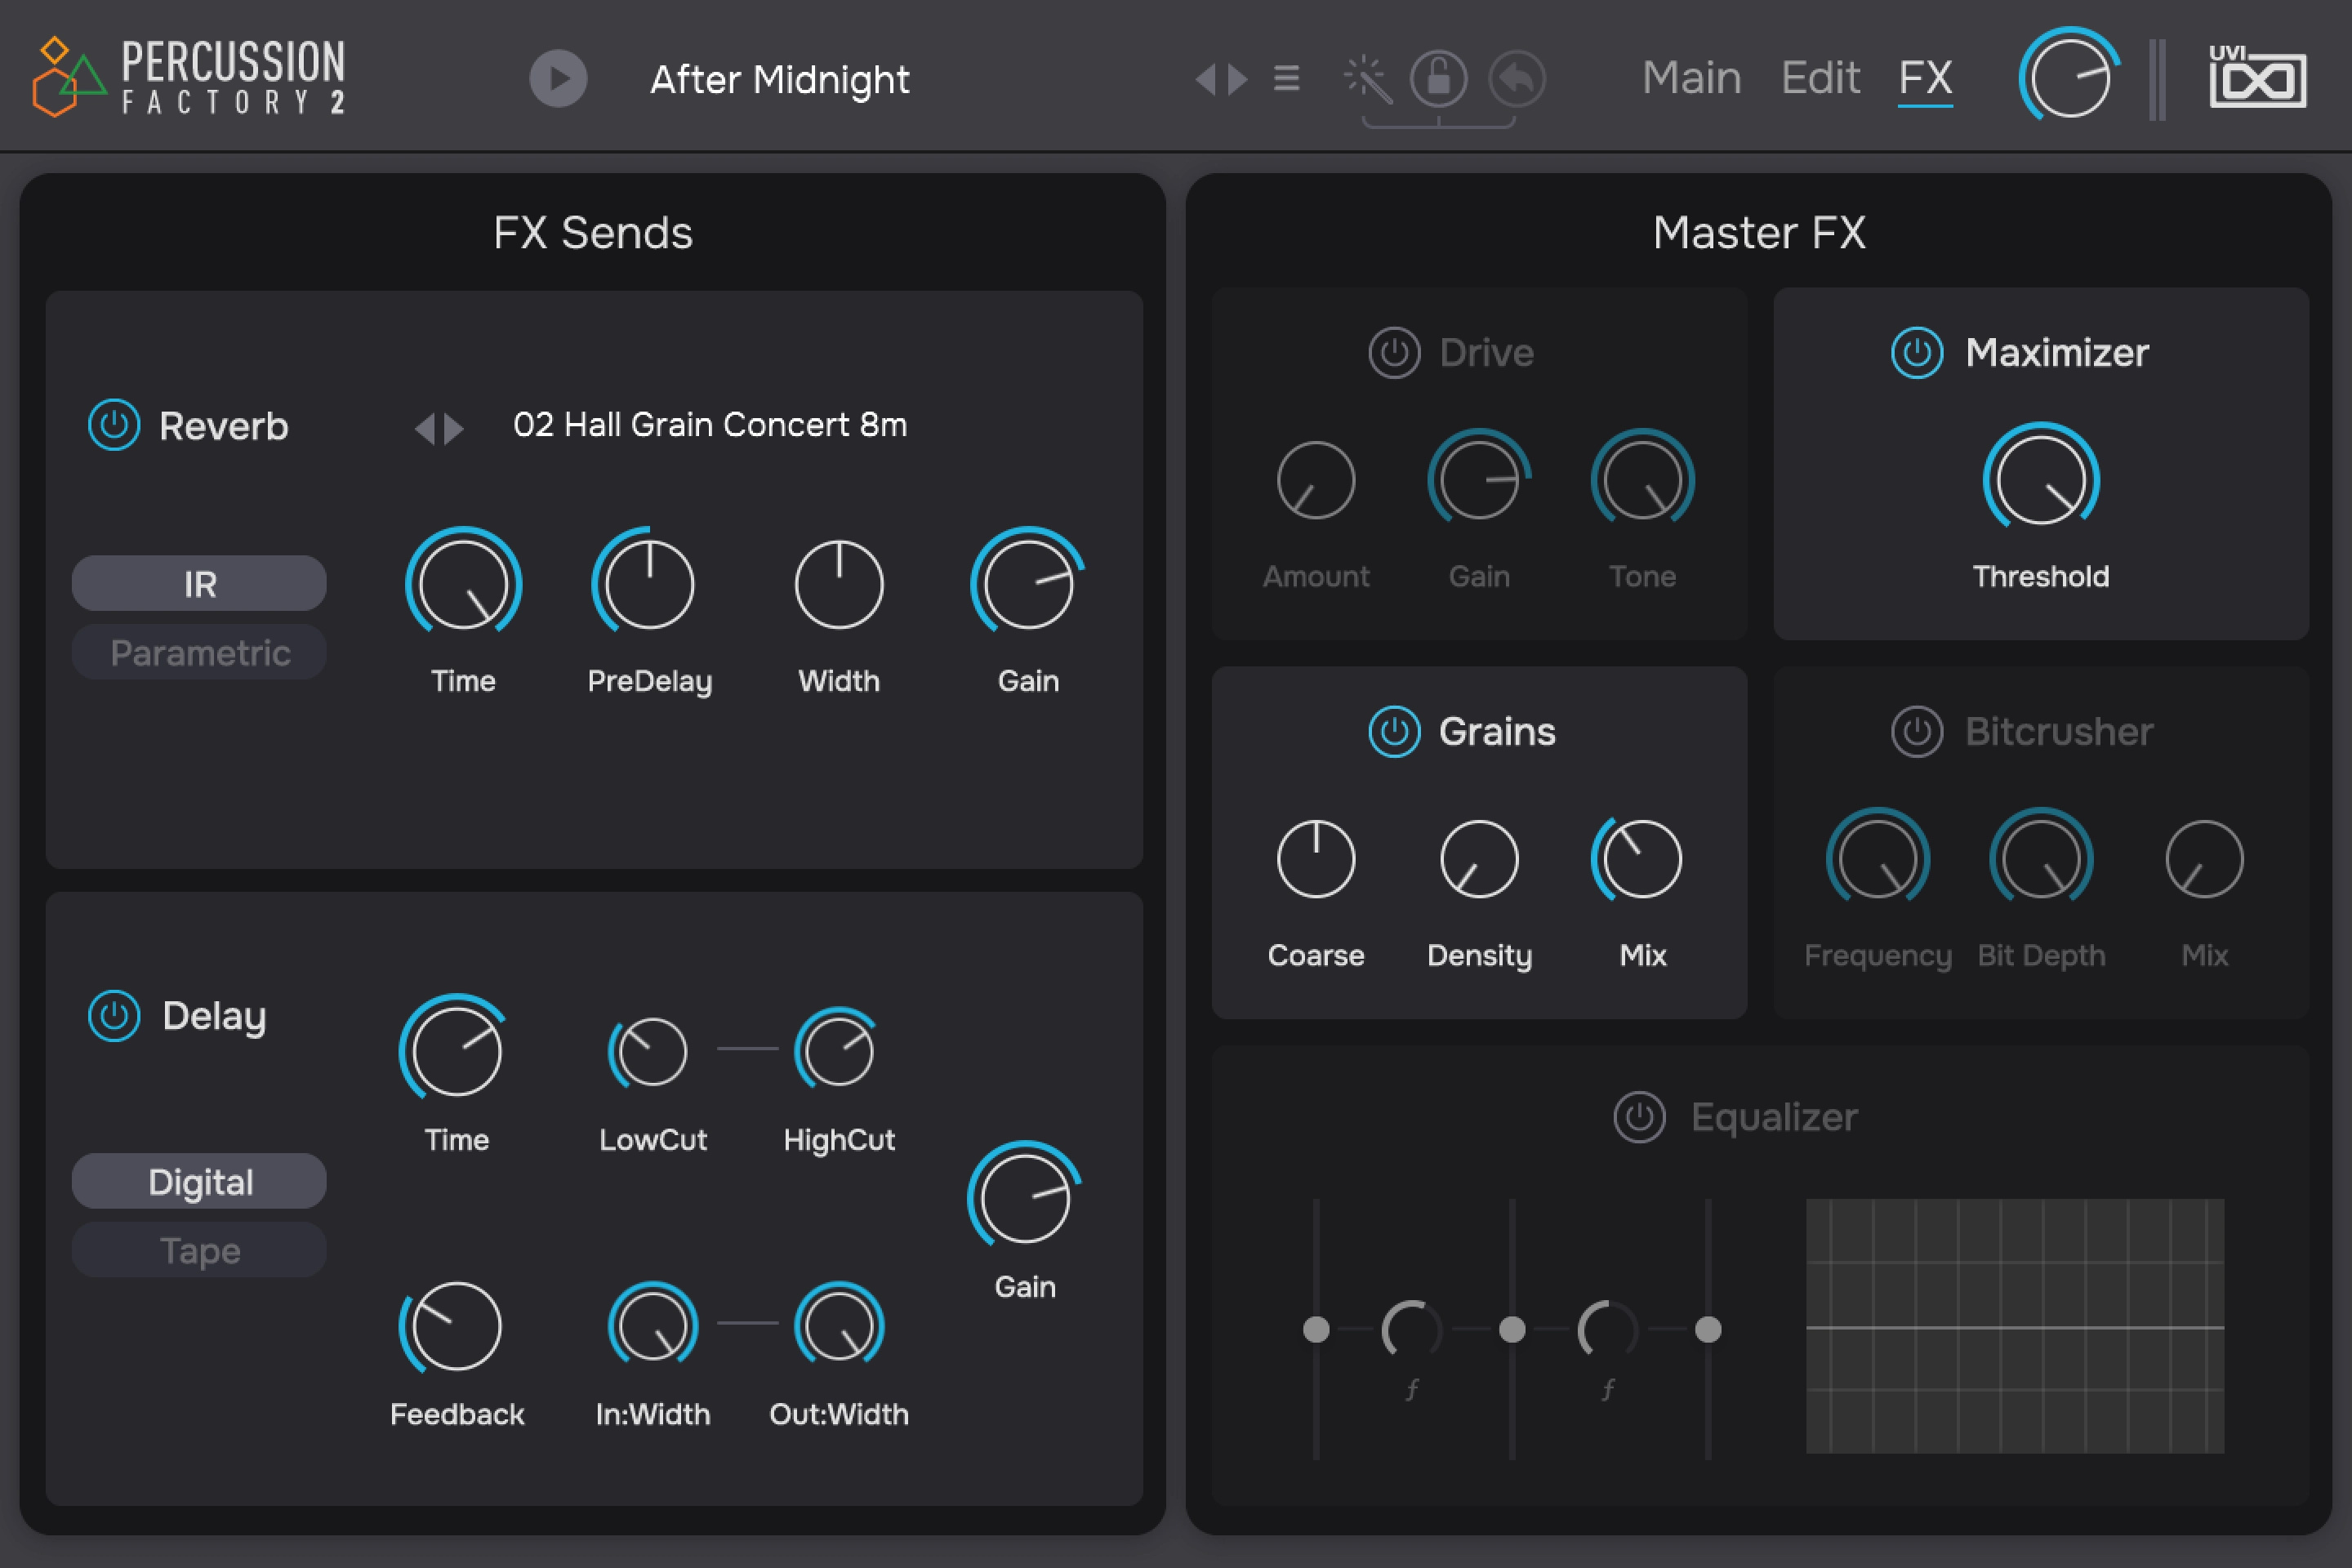Click the master volume knob in header
This screenshot has height=1568, width=2352.
pyautogui.click(x=2069, y=76)
